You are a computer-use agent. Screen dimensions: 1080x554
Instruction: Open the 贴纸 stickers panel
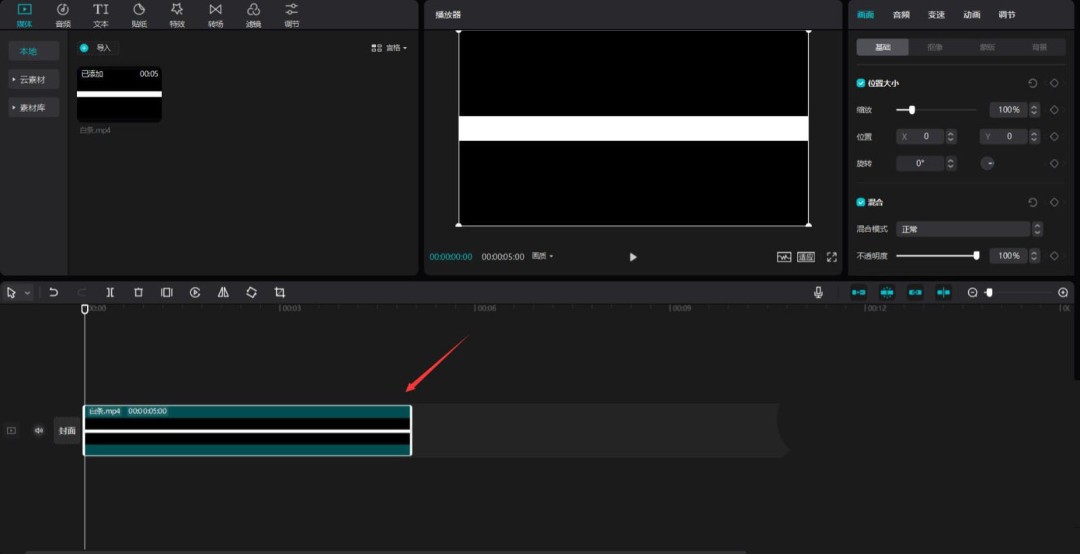(139, 14)
